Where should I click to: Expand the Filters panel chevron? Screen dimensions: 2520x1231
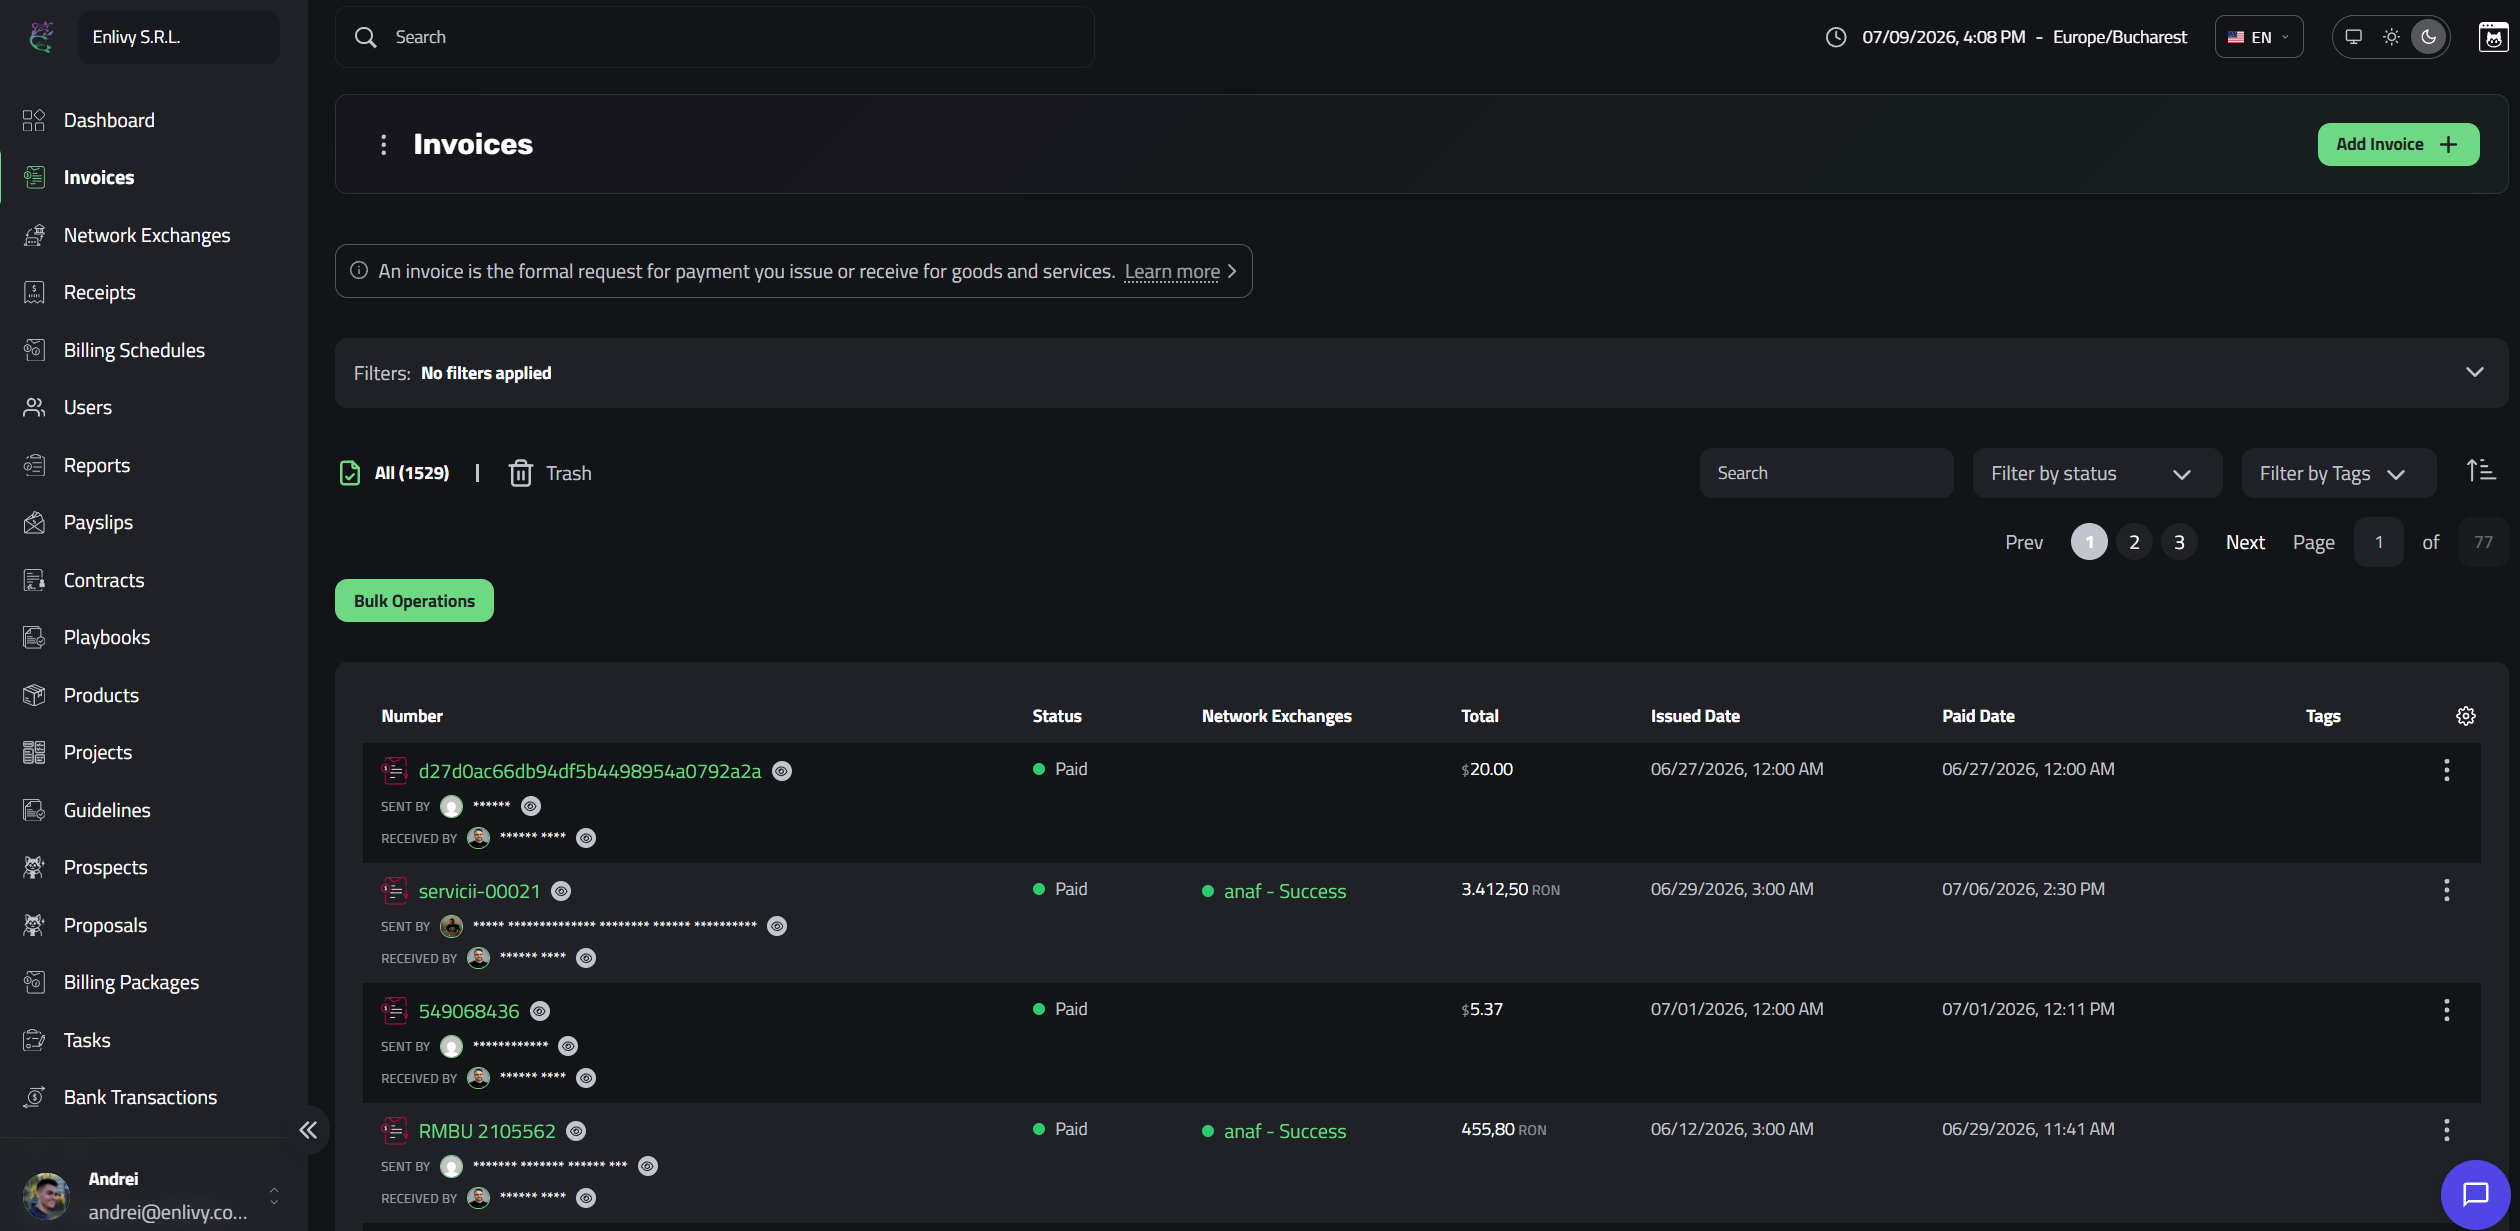click(2475, 372)
